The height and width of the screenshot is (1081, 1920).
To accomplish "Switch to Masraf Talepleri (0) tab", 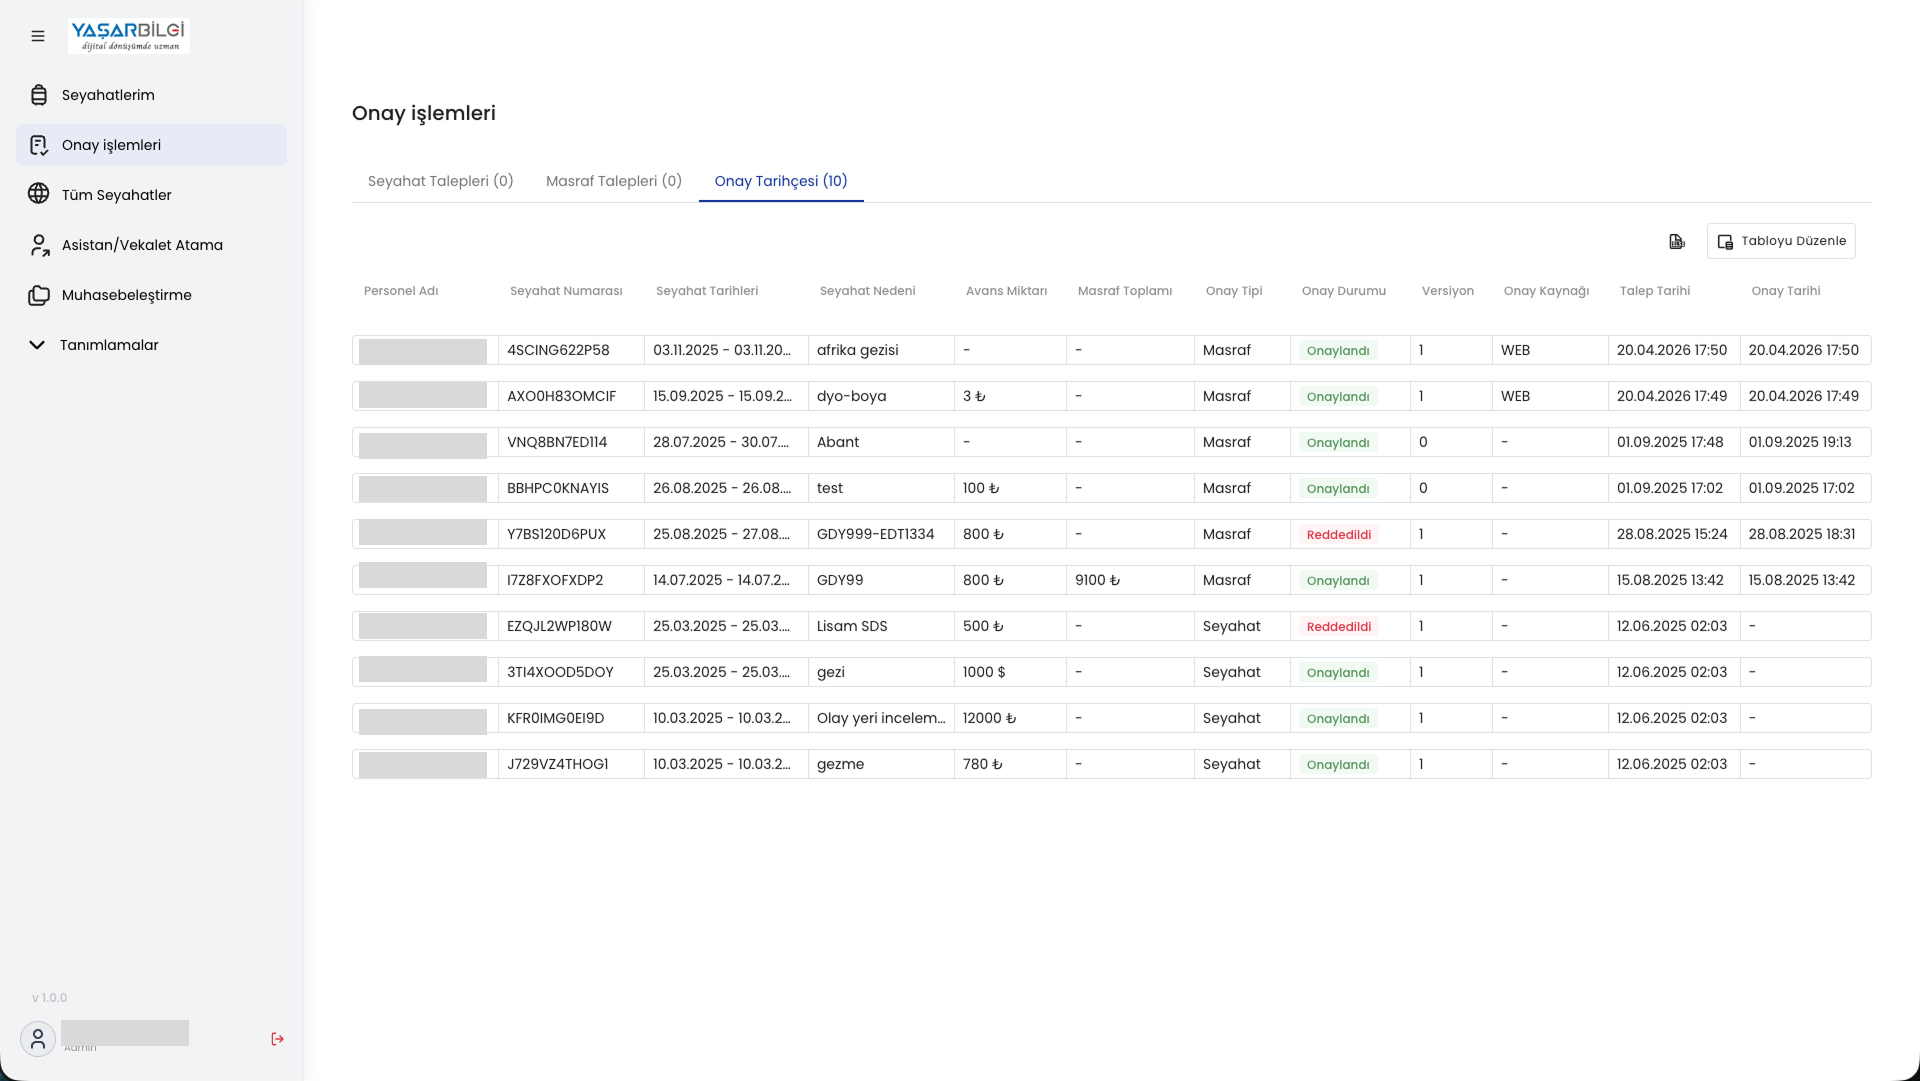I will click(614, 181).
